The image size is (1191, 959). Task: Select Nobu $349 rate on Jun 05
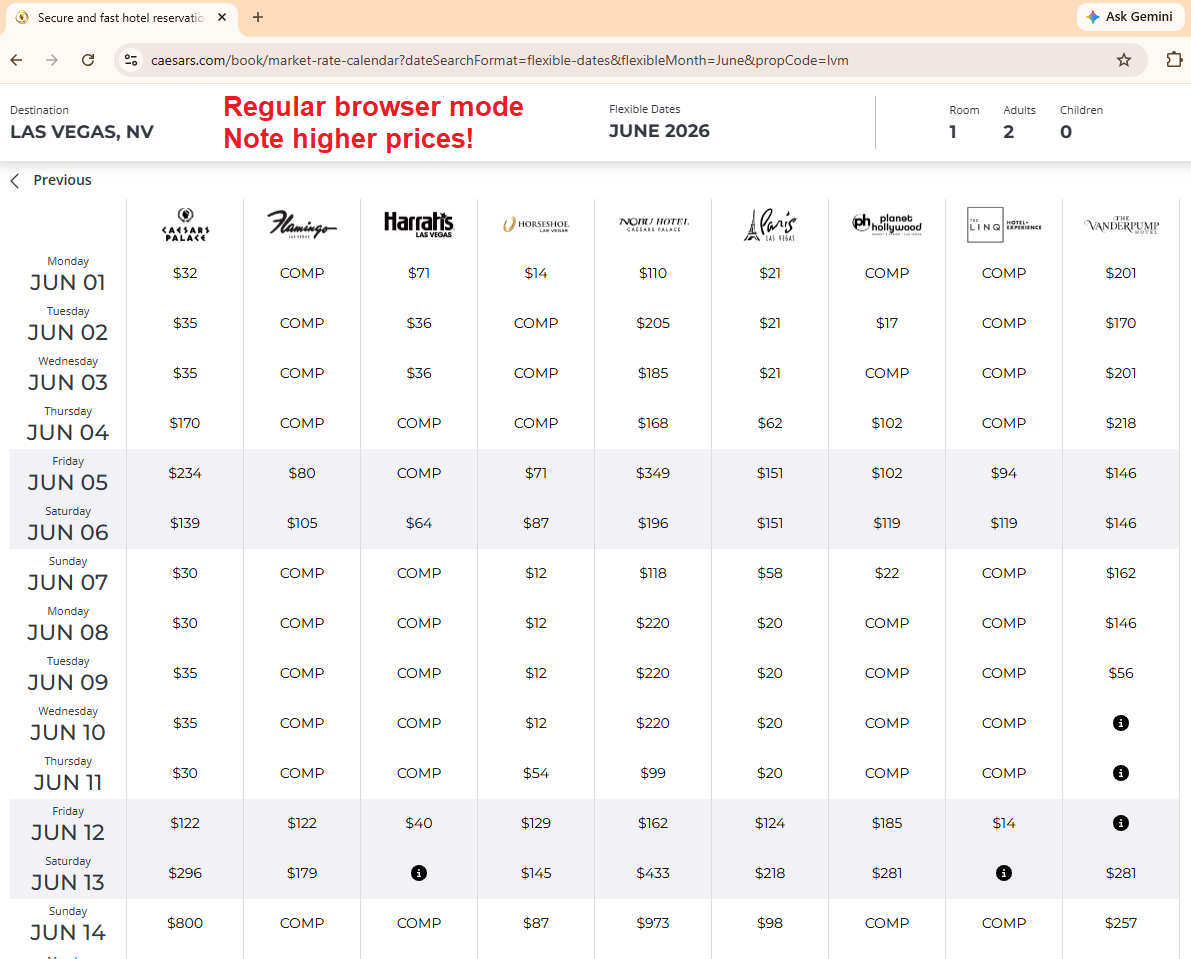(653, 474)
